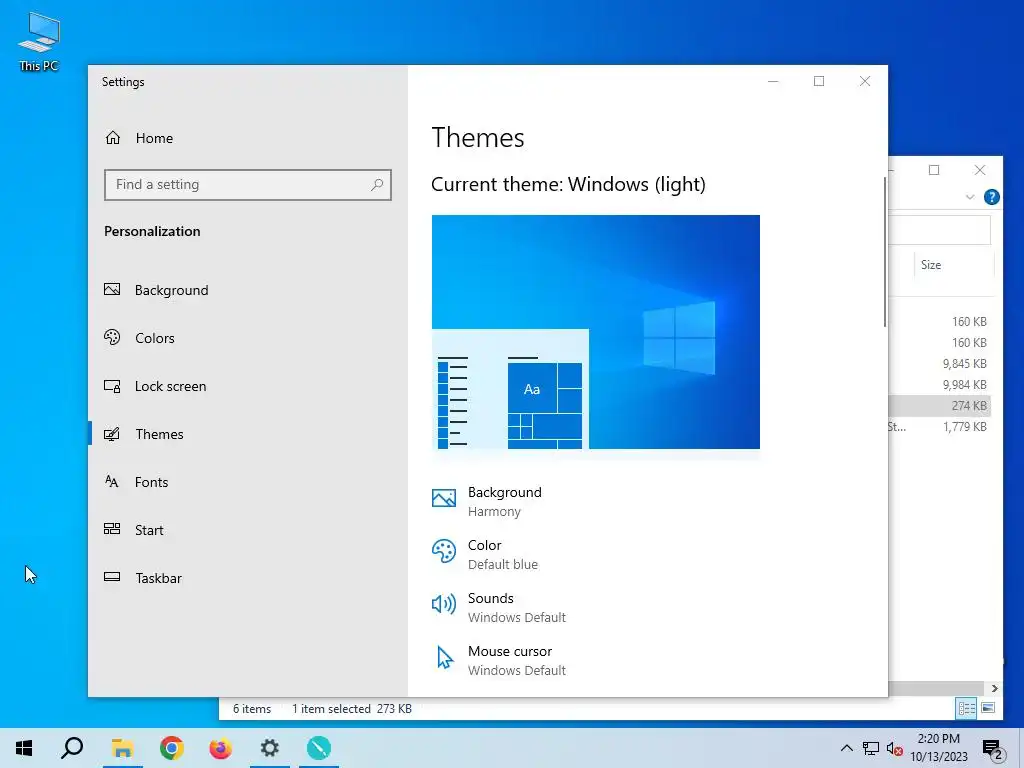Click the Themes sidebar brush icon
This screenshot has width=1024, height=768.
click(x=112, y=434)
